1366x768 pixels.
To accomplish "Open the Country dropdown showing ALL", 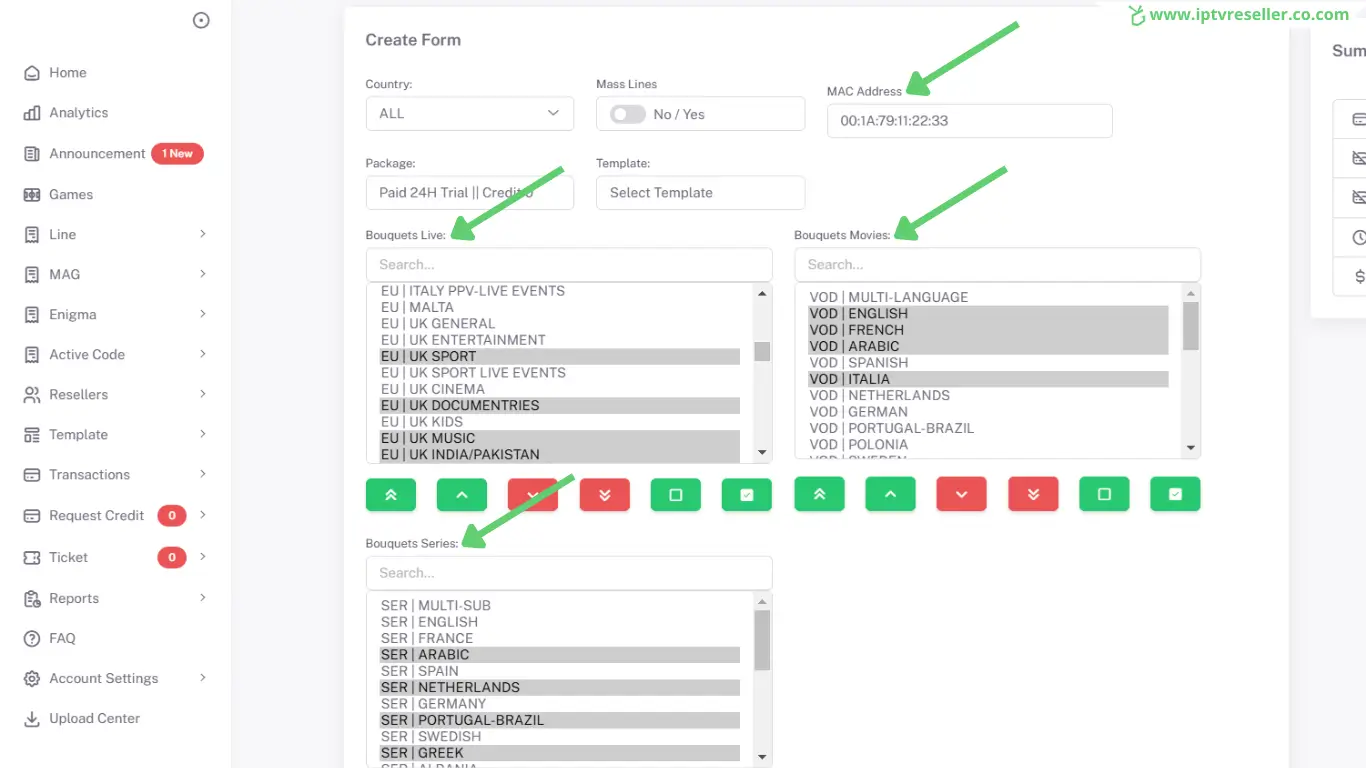I will [469, 114].
